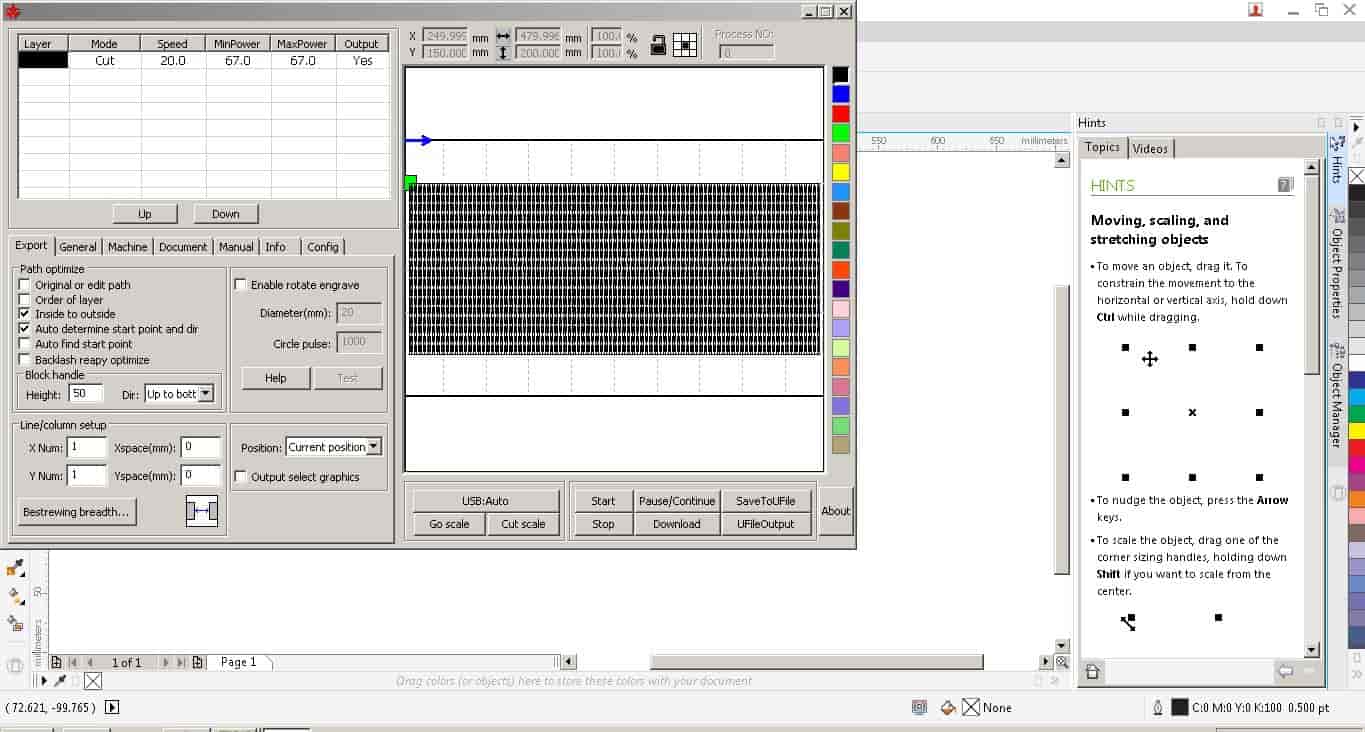
Task: Open the Object Properties docker tab
Action: pyautogui.click(x=1337, y=263)
